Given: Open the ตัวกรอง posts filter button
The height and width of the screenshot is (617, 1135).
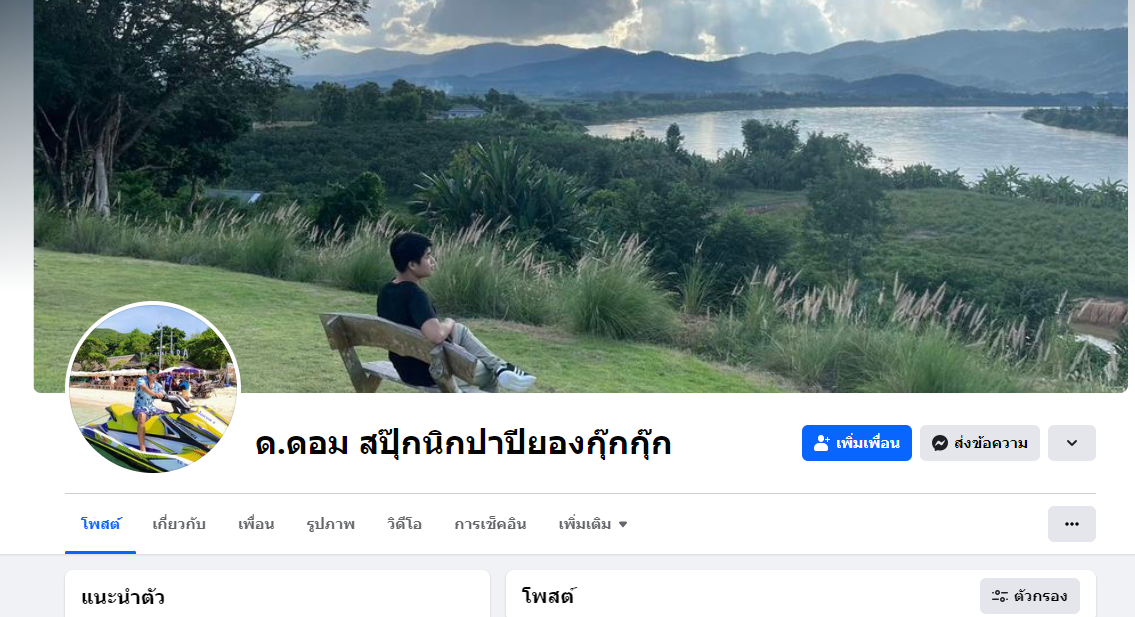Looking at the screenshot, I should click(x=1029, y=596).
